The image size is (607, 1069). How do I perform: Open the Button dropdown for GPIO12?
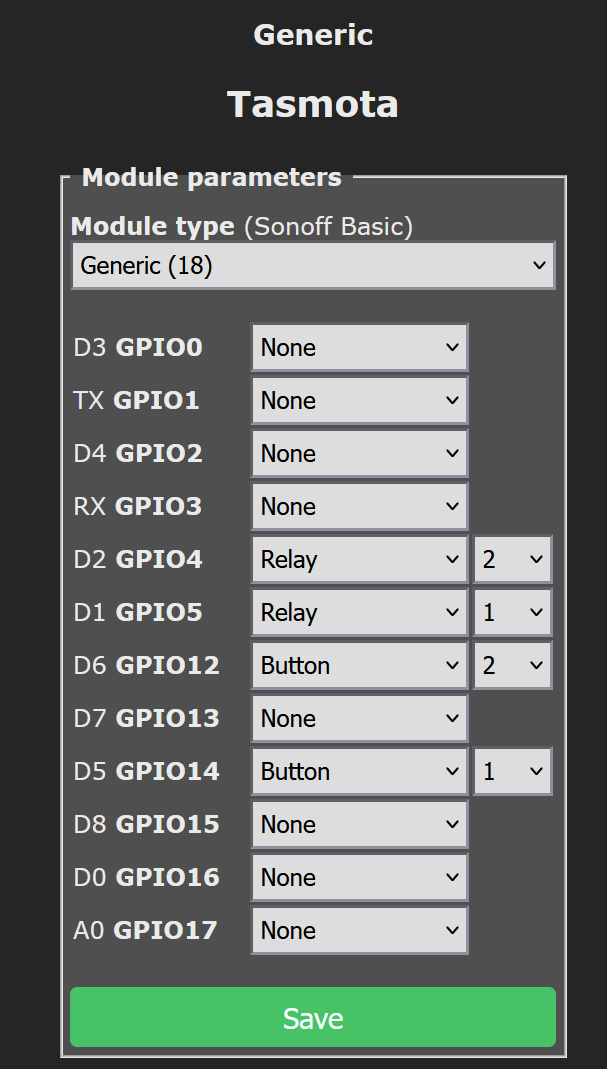(x=359, y=665)
